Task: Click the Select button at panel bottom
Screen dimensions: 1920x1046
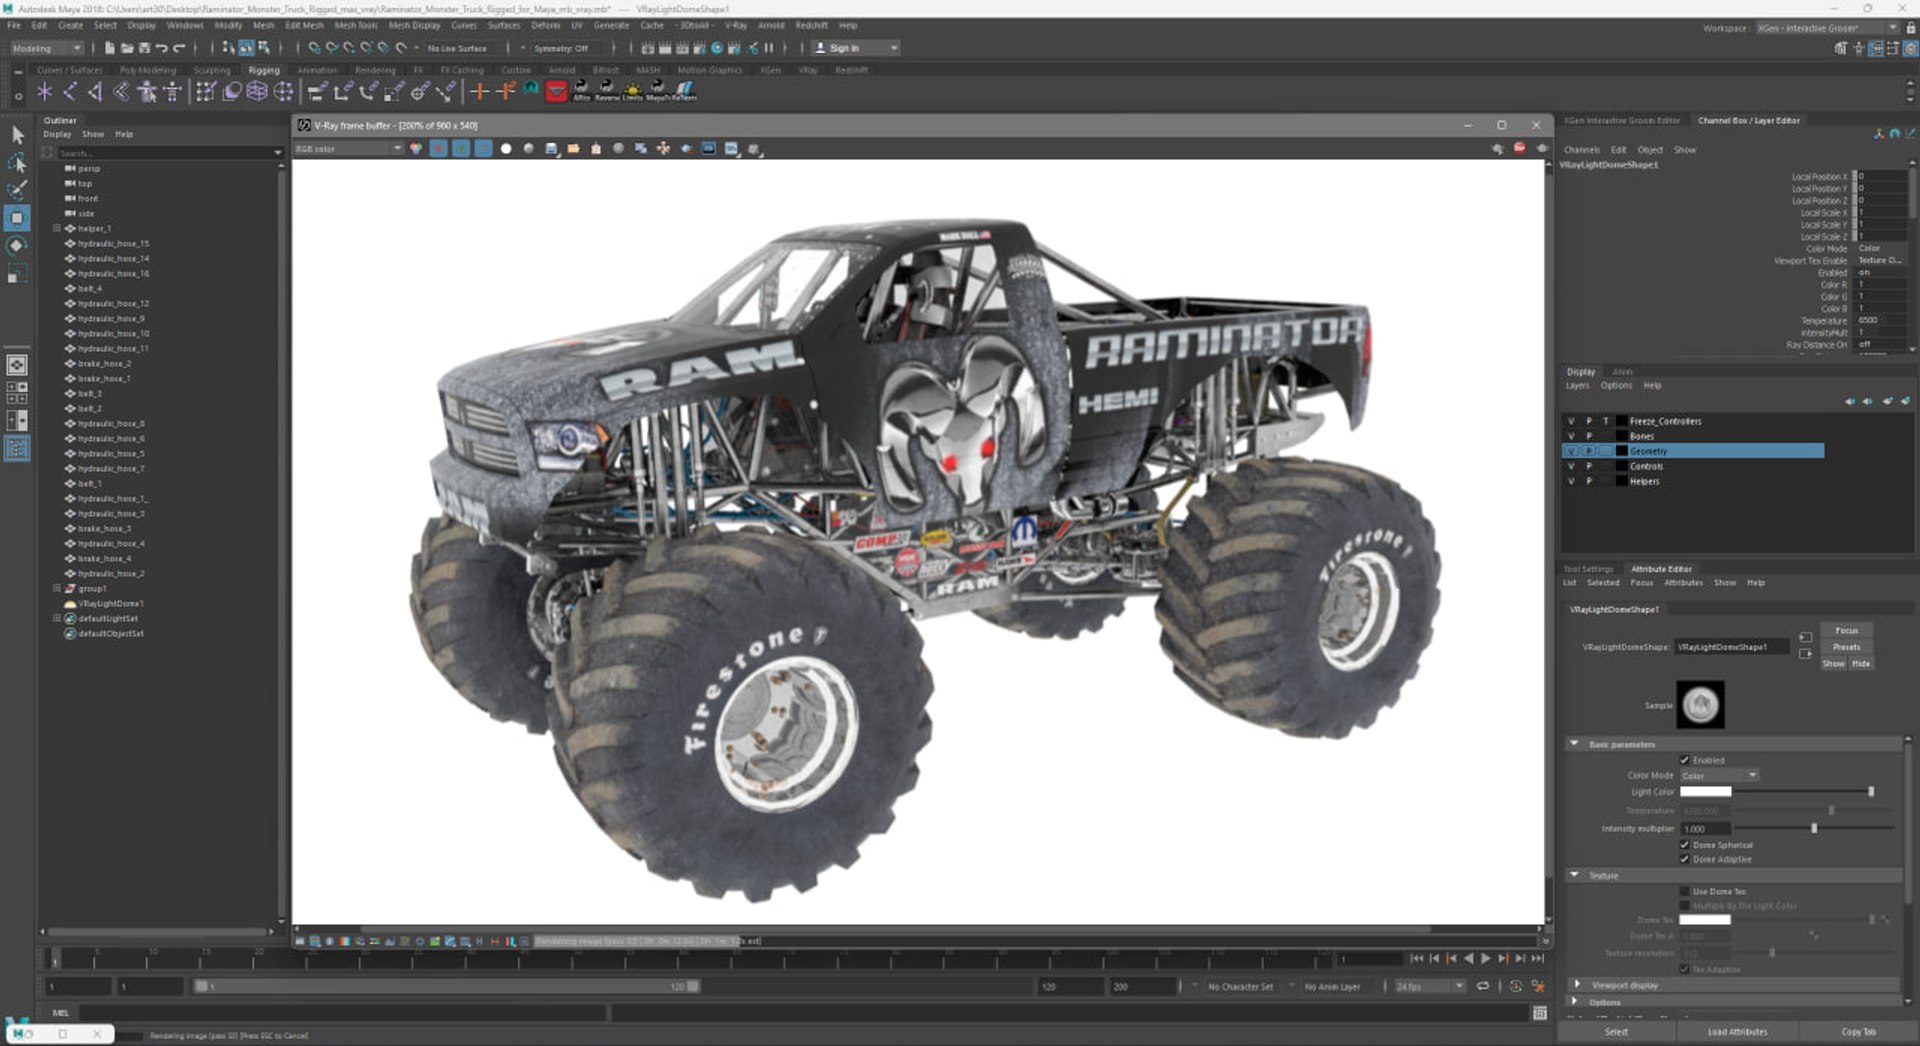Action: [1616, 1032]
